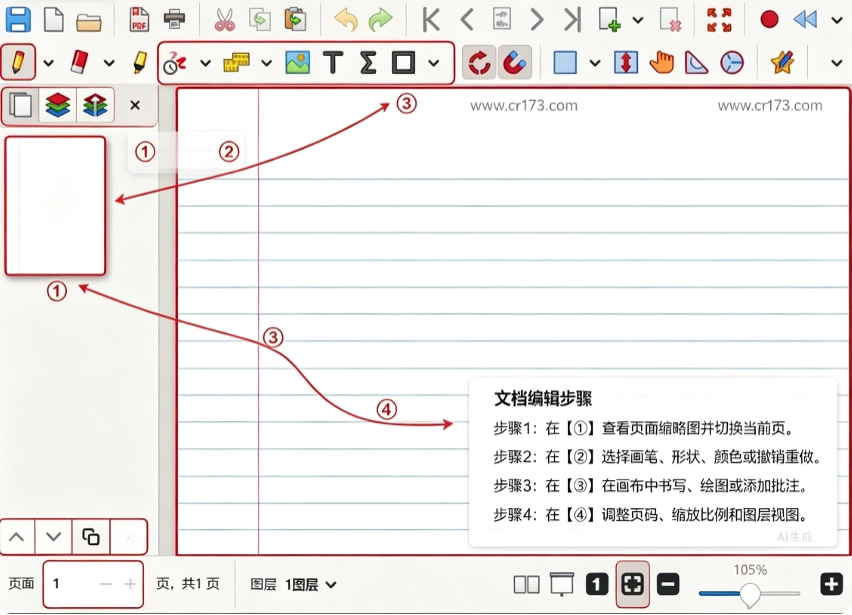
Task: Select the page 1 thumbnail
Action: [55, 205]
